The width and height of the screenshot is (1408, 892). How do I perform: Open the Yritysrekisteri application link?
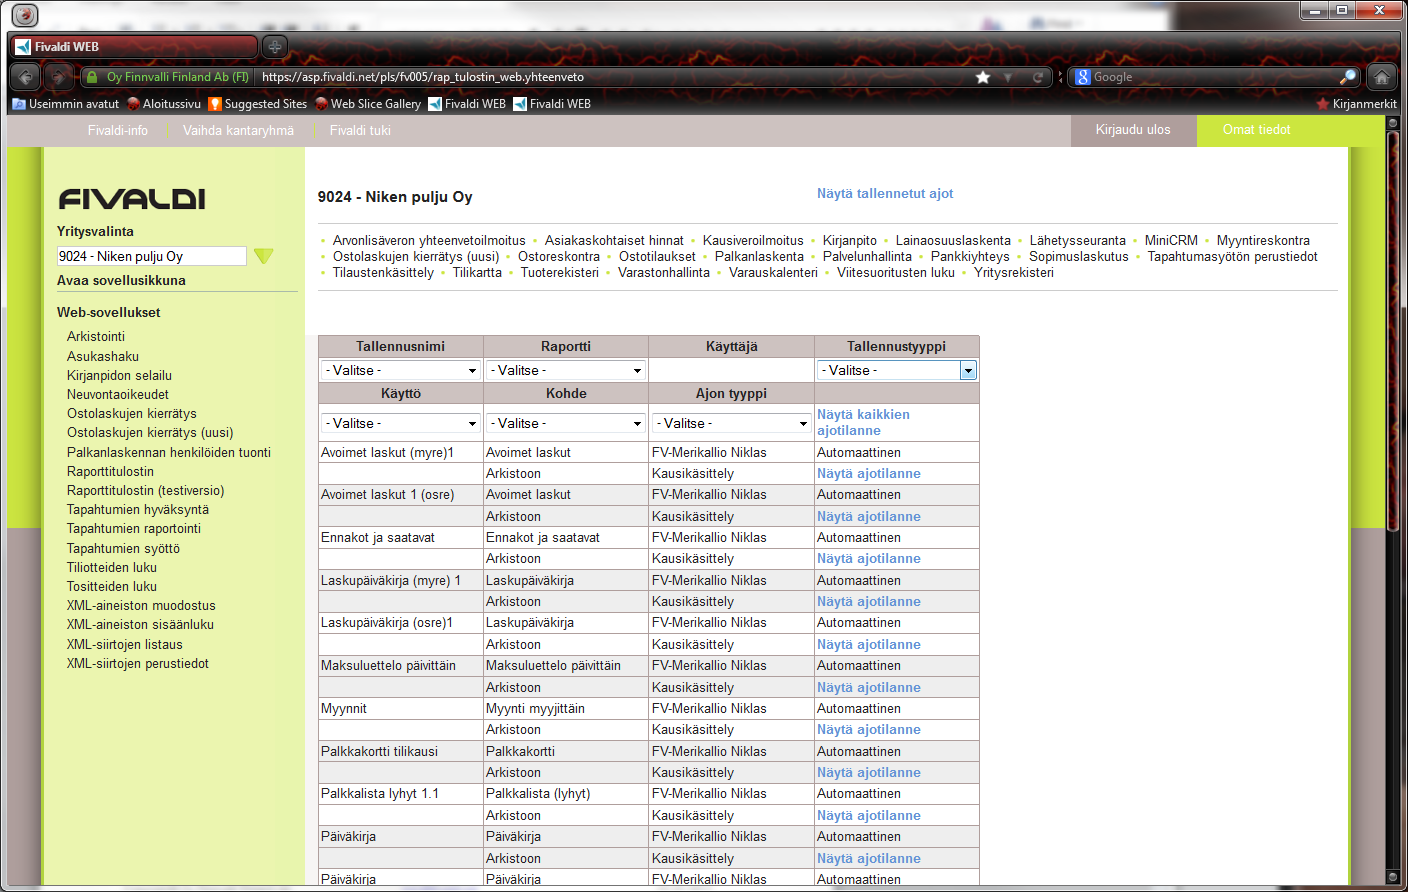click(1014, 272)
